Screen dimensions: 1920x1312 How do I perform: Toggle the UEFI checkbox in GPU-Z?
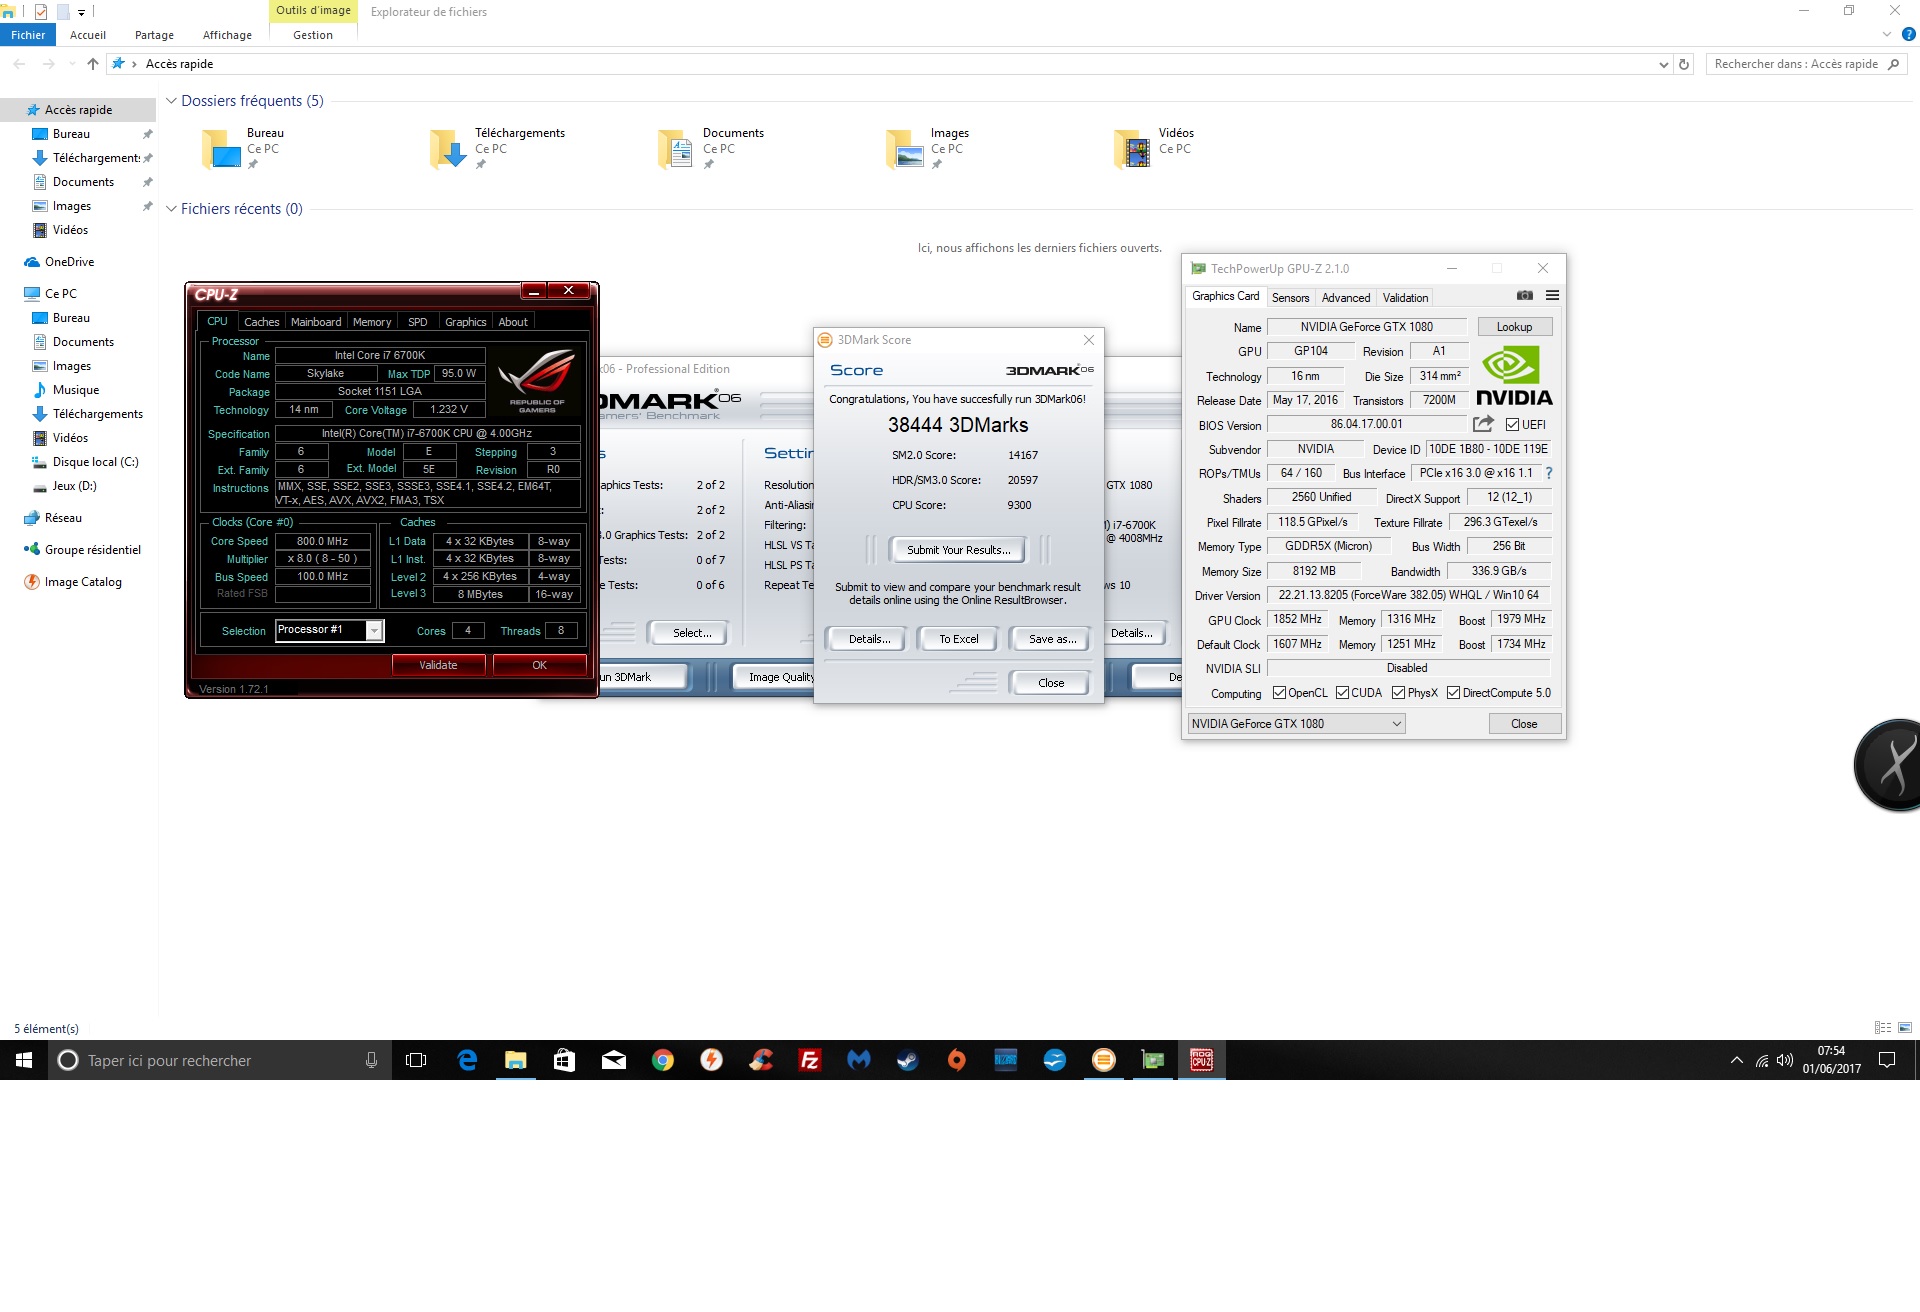point(1512,425)
